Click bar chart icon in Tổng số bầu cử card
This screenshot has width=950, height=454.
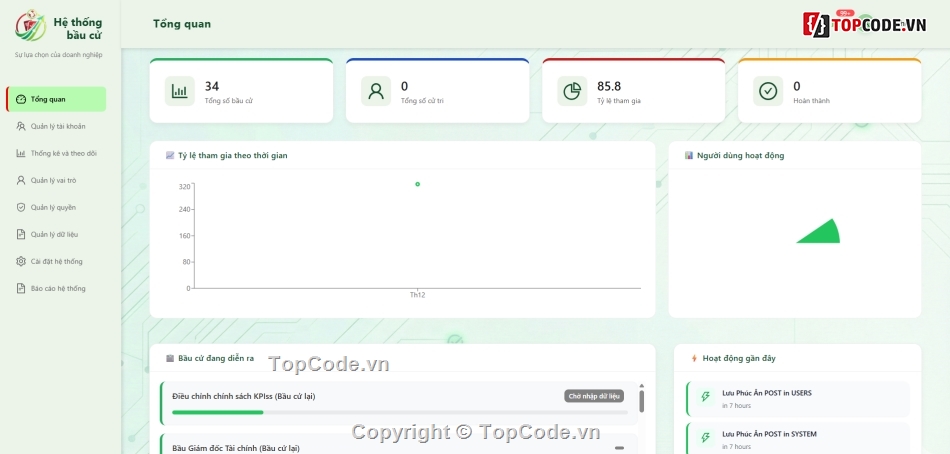pos(179,91)
